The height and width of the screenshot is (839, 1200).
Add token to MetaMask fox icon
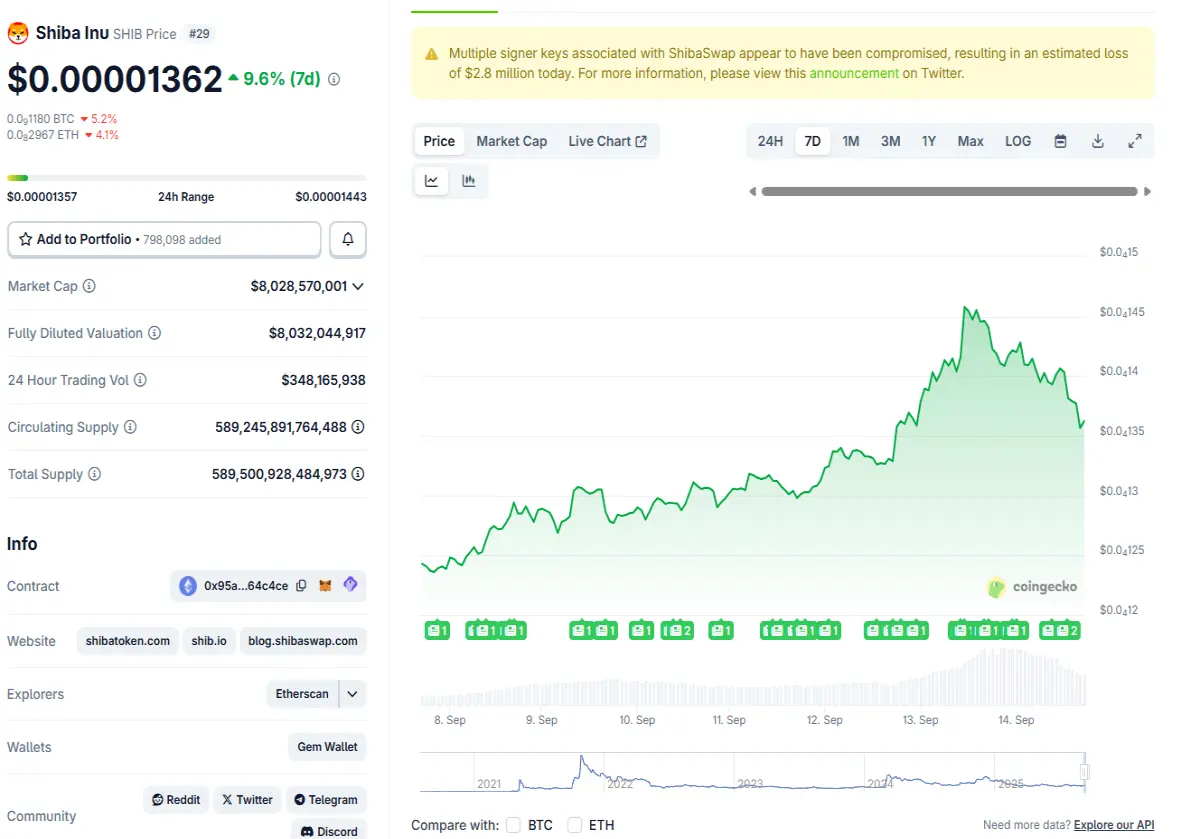tap(325, 586)
